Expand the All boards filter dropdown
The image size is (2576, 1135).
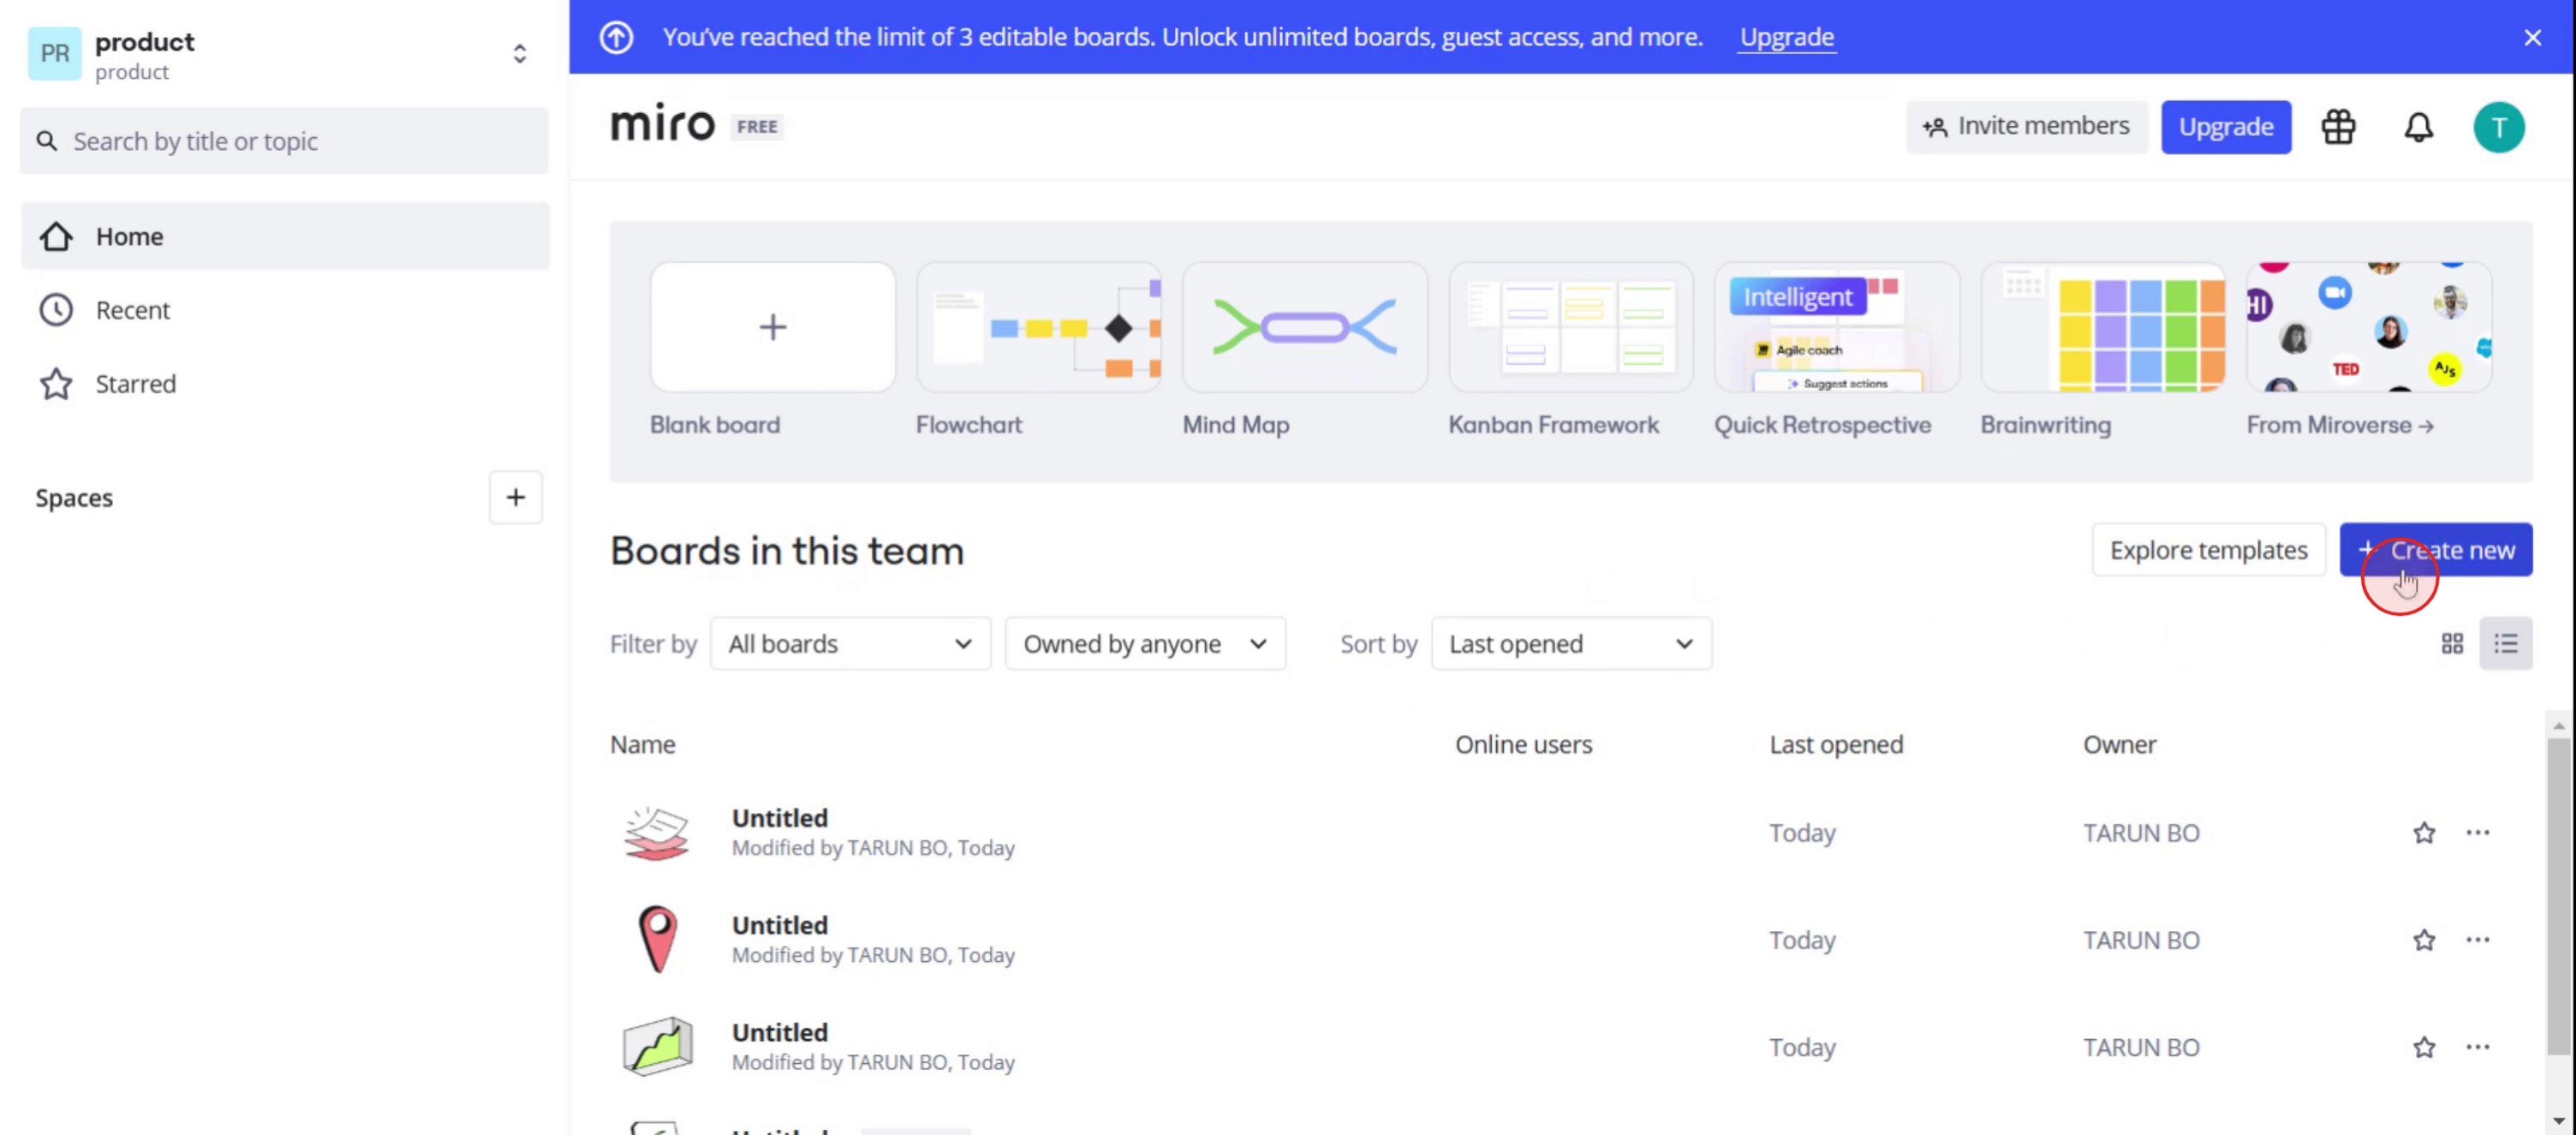tap(850, 644)
